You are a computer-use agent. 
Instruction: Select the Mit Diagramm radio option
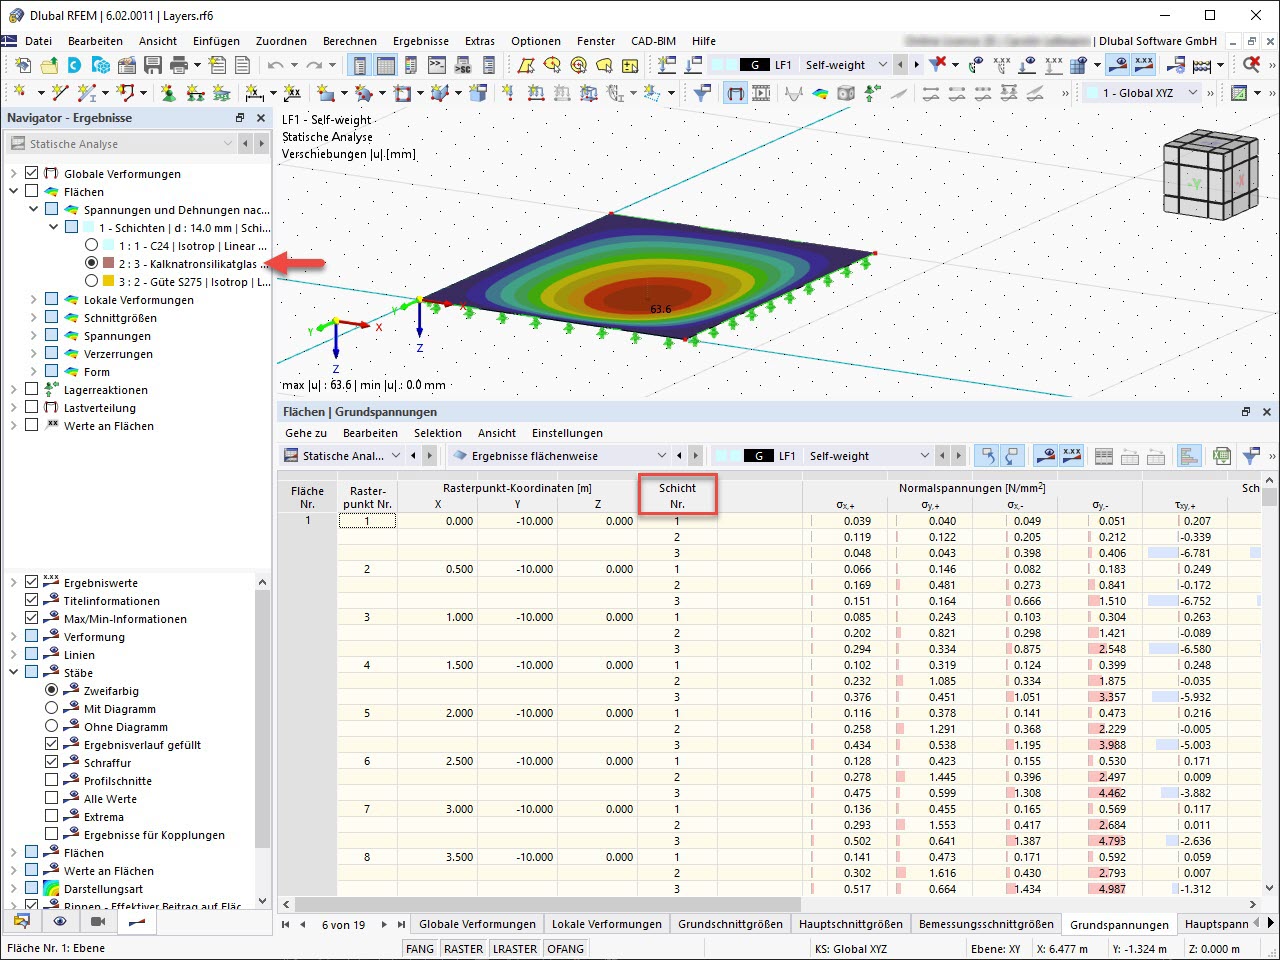tap(52, 709)
